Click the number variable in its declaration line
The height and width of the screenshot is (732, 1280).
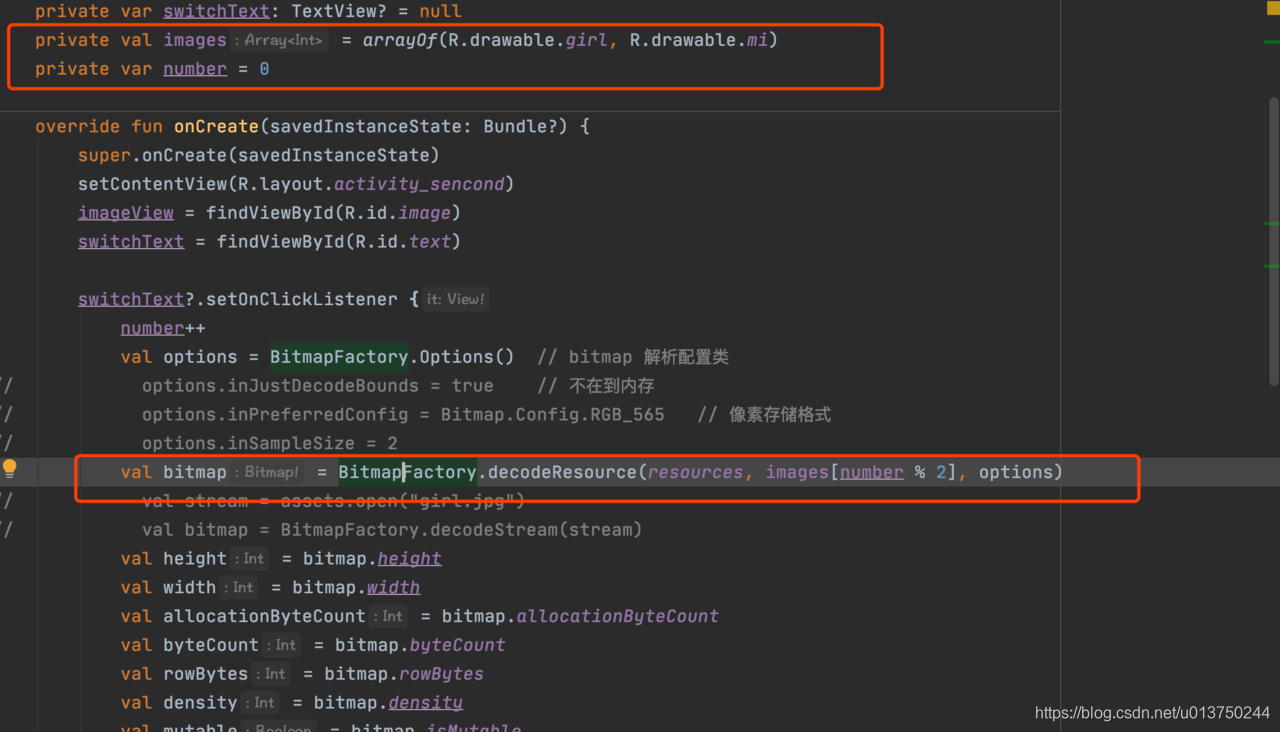coord(195,69)
